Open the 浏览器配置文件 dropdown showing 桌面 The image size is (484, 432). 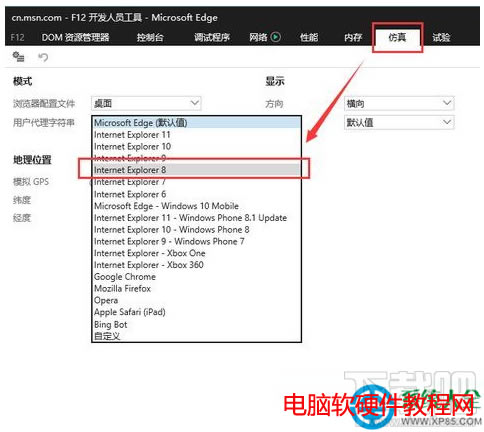point(146,103)
